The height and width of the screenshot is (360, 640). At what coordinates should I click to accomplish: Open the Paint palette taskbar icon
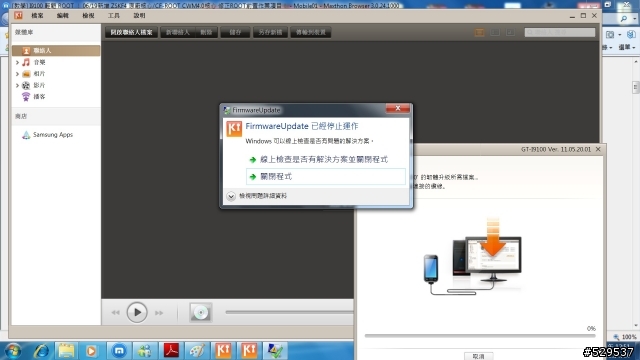(197, 351)
